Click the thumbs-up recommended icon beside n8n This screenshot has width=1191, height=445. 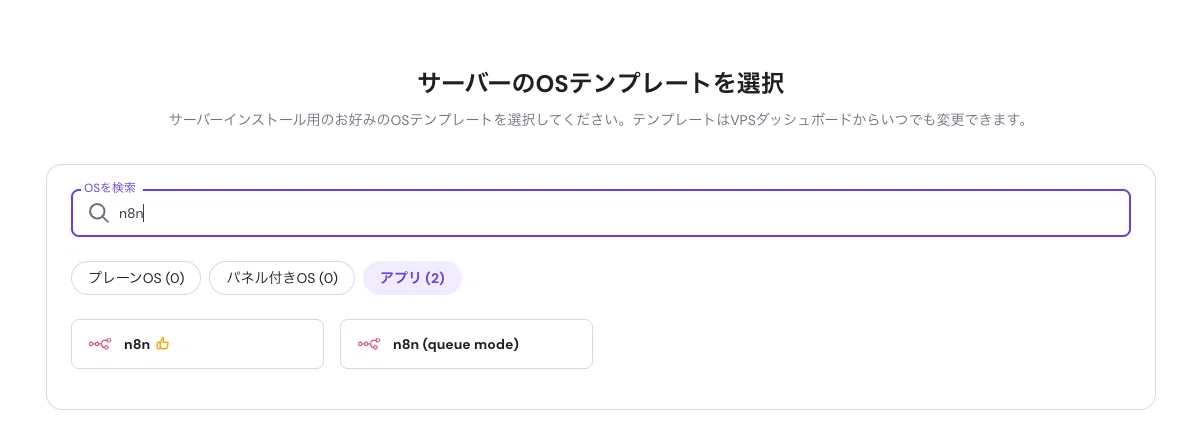(162, 344)
